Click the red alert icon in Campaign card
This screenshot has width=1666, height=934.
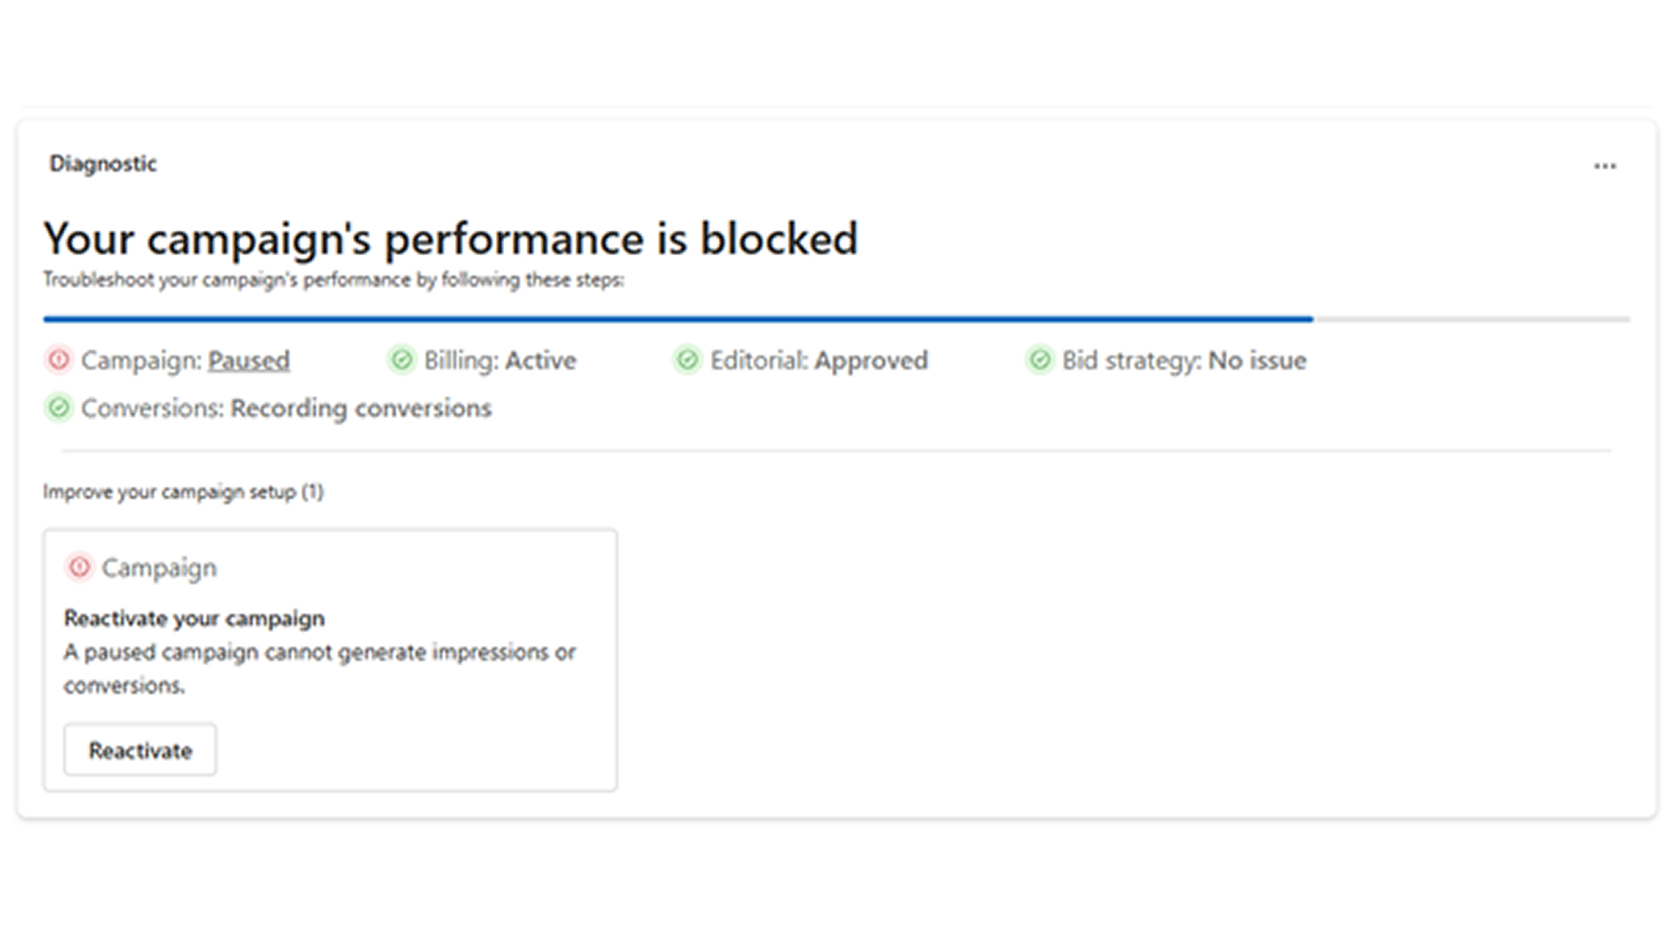point(79,567)
